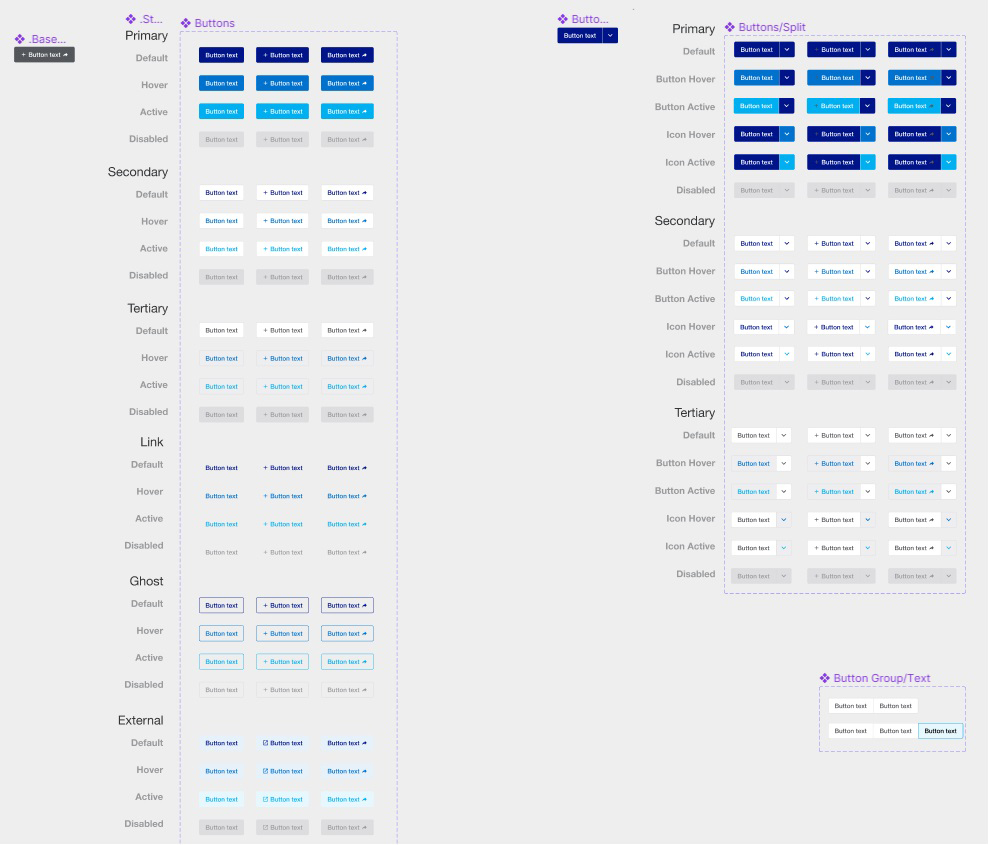Screen dimensions: 988x845
Task: Click the Link Default text-only button
Action: click(x=221, y=468)
